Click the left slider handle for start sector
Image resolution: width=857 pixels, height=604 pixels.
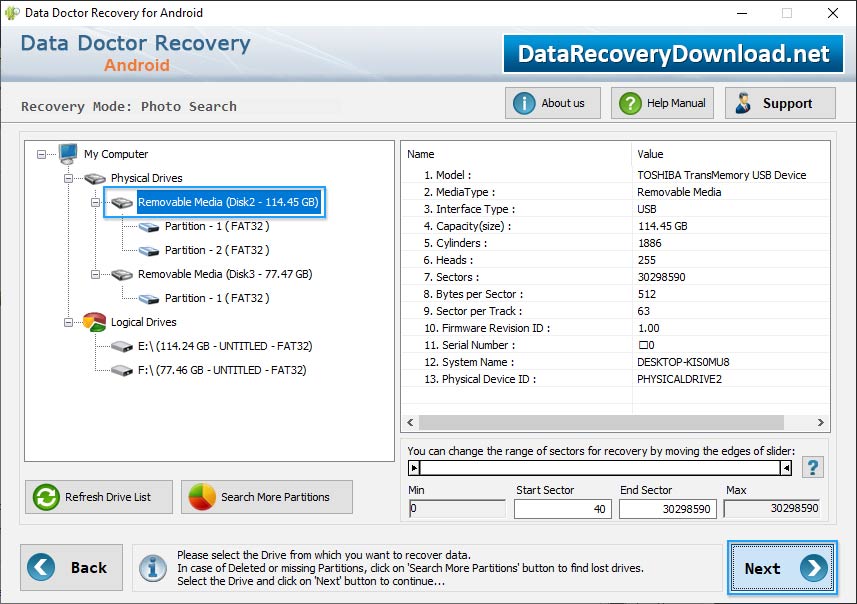414,468
